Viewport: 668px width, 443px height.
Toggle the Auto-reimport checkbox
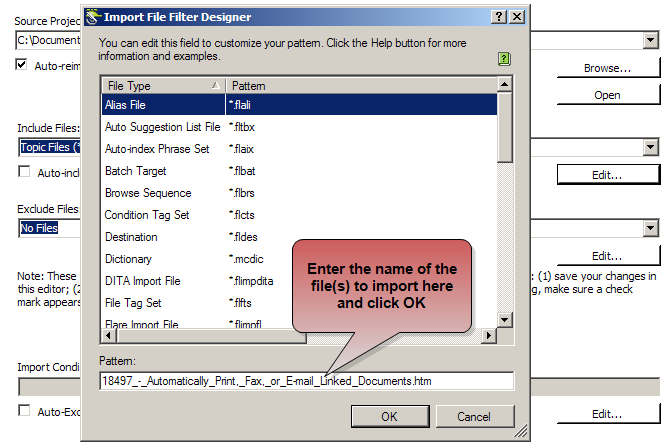coord(23,65)
